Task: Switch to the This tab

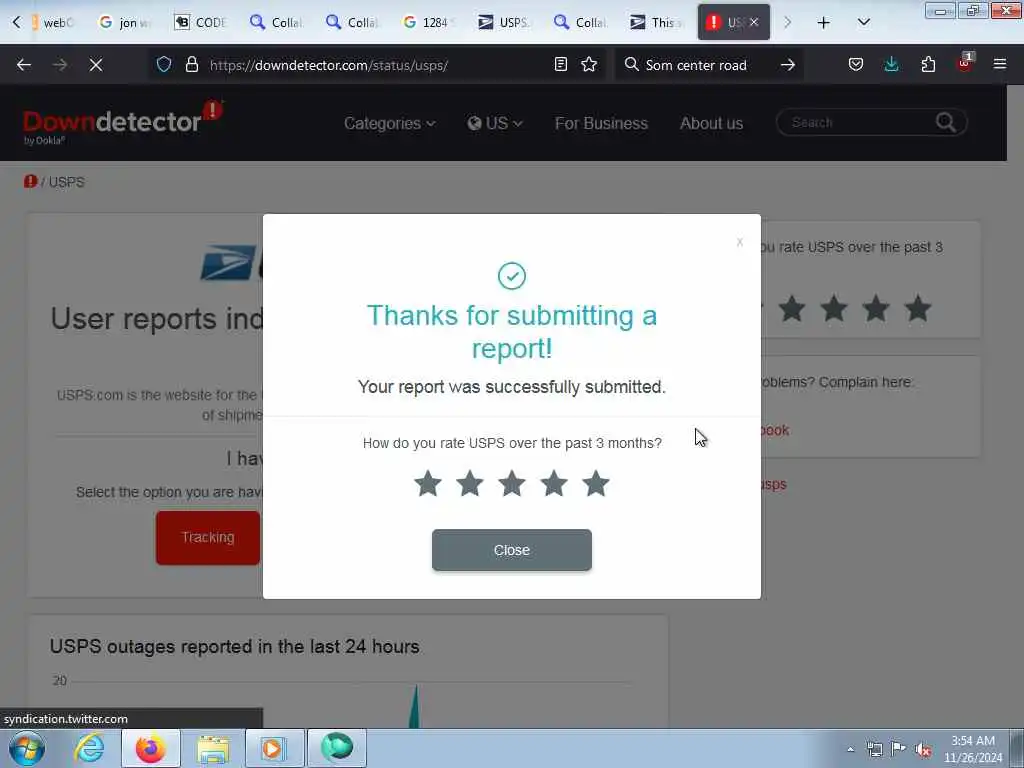Action: click(656, 22)
